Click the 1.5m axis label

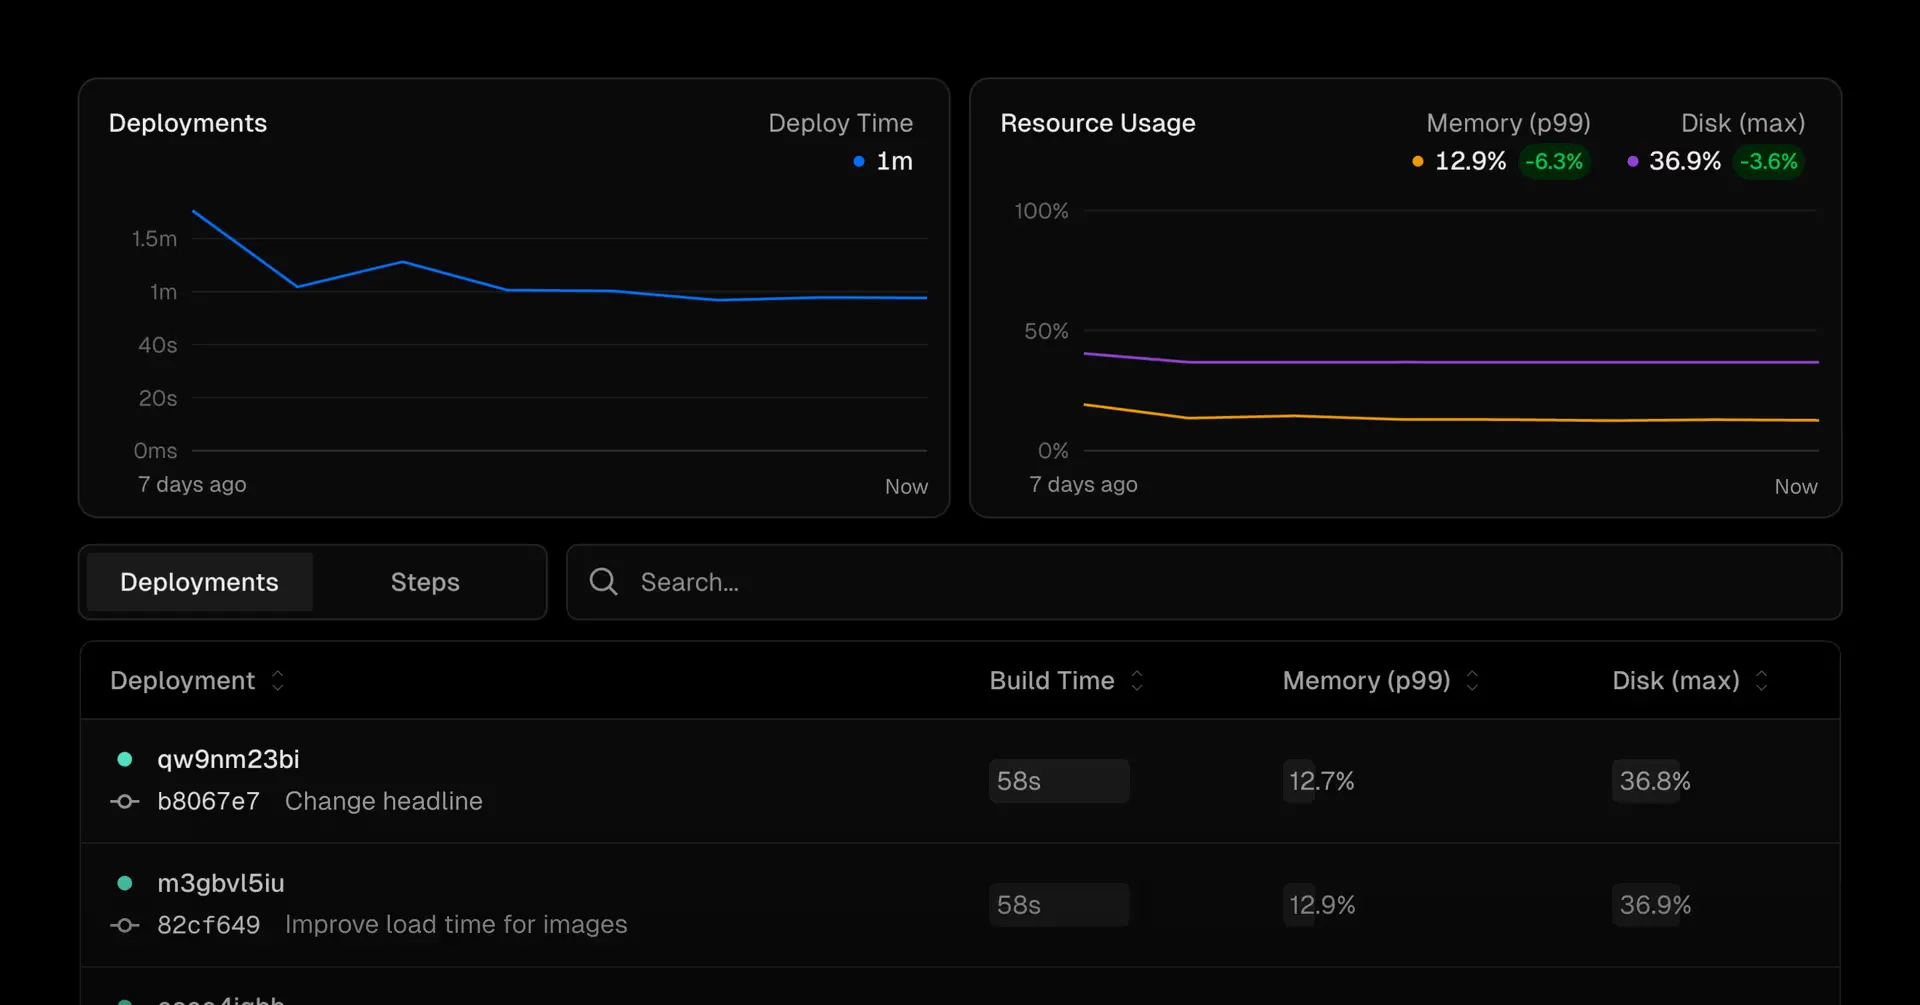click(x=154, y=239)
